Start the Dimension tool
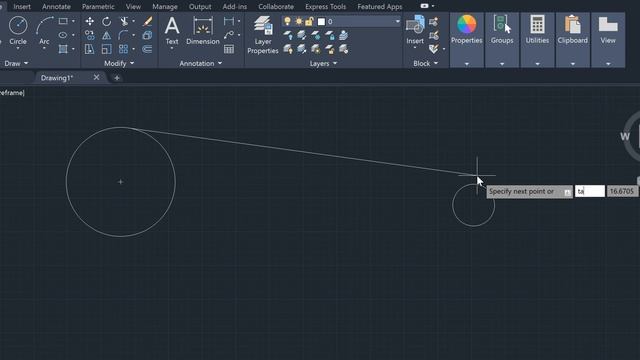Screen dimensions: 640x360 click(x=203, y=31)
